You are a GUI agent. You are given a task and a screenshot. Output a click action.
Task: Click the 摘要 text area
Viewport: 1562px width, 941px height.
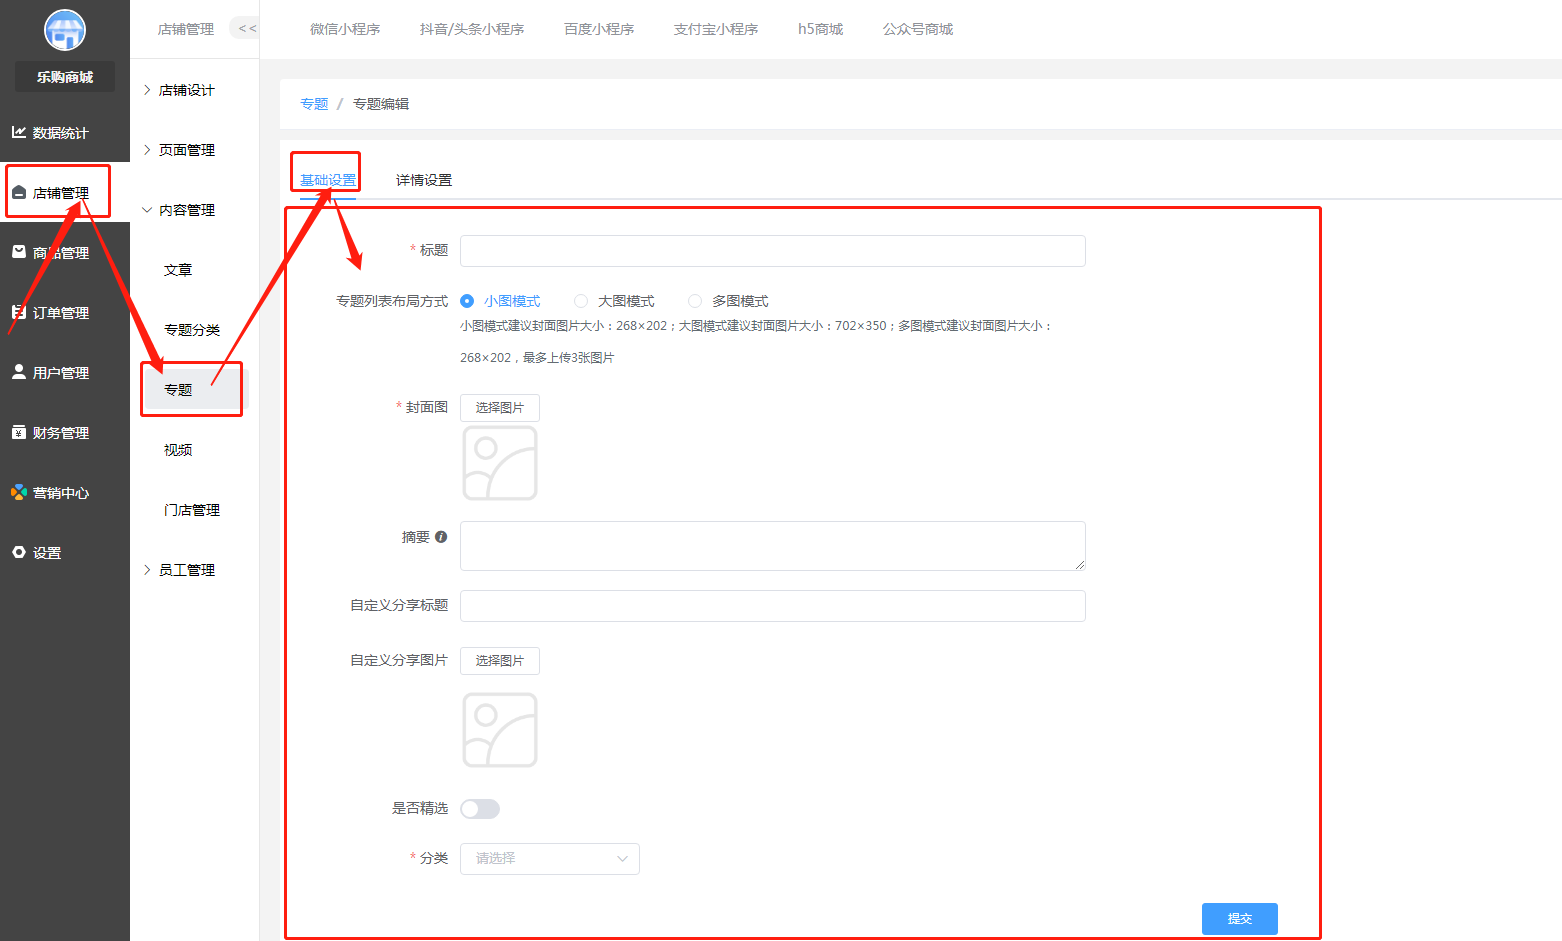(773, 546)
